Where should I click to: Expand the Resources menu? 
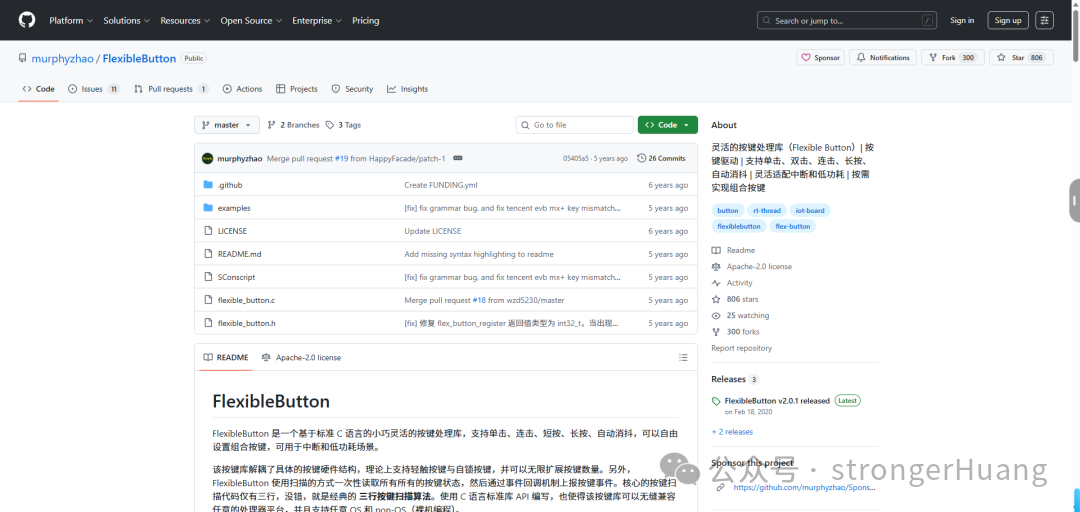(185, 21)
